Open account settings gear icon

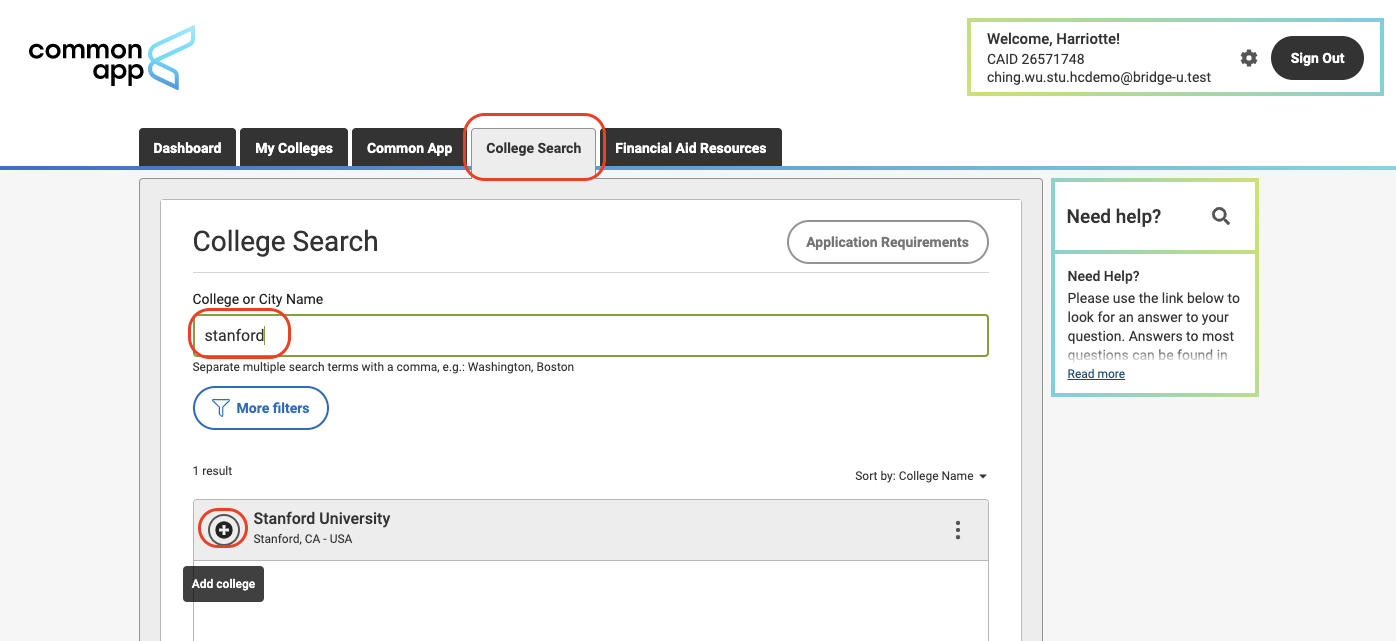(x=1249, y=58)
